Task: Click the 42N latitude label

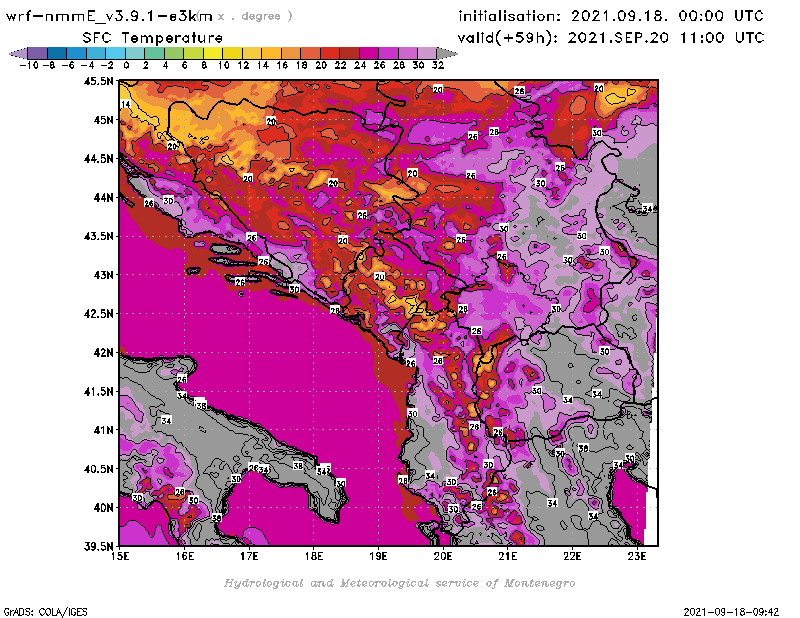Action: (103, 353)
